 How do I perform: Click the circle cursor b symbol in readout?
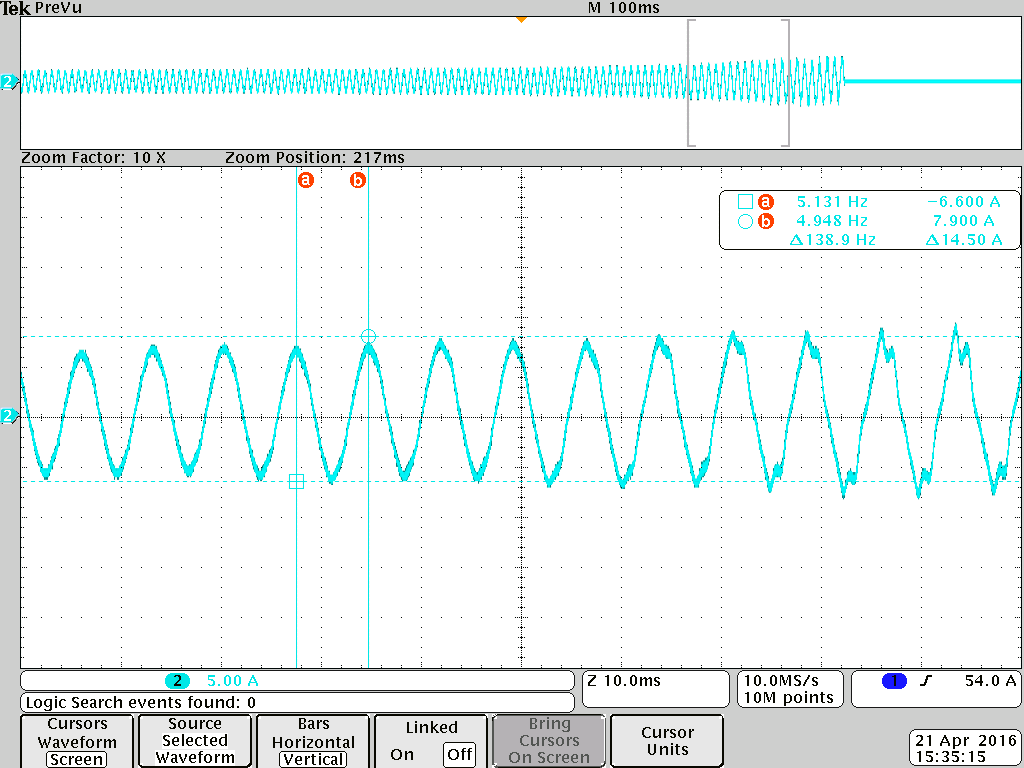click(x=745, y=221)
